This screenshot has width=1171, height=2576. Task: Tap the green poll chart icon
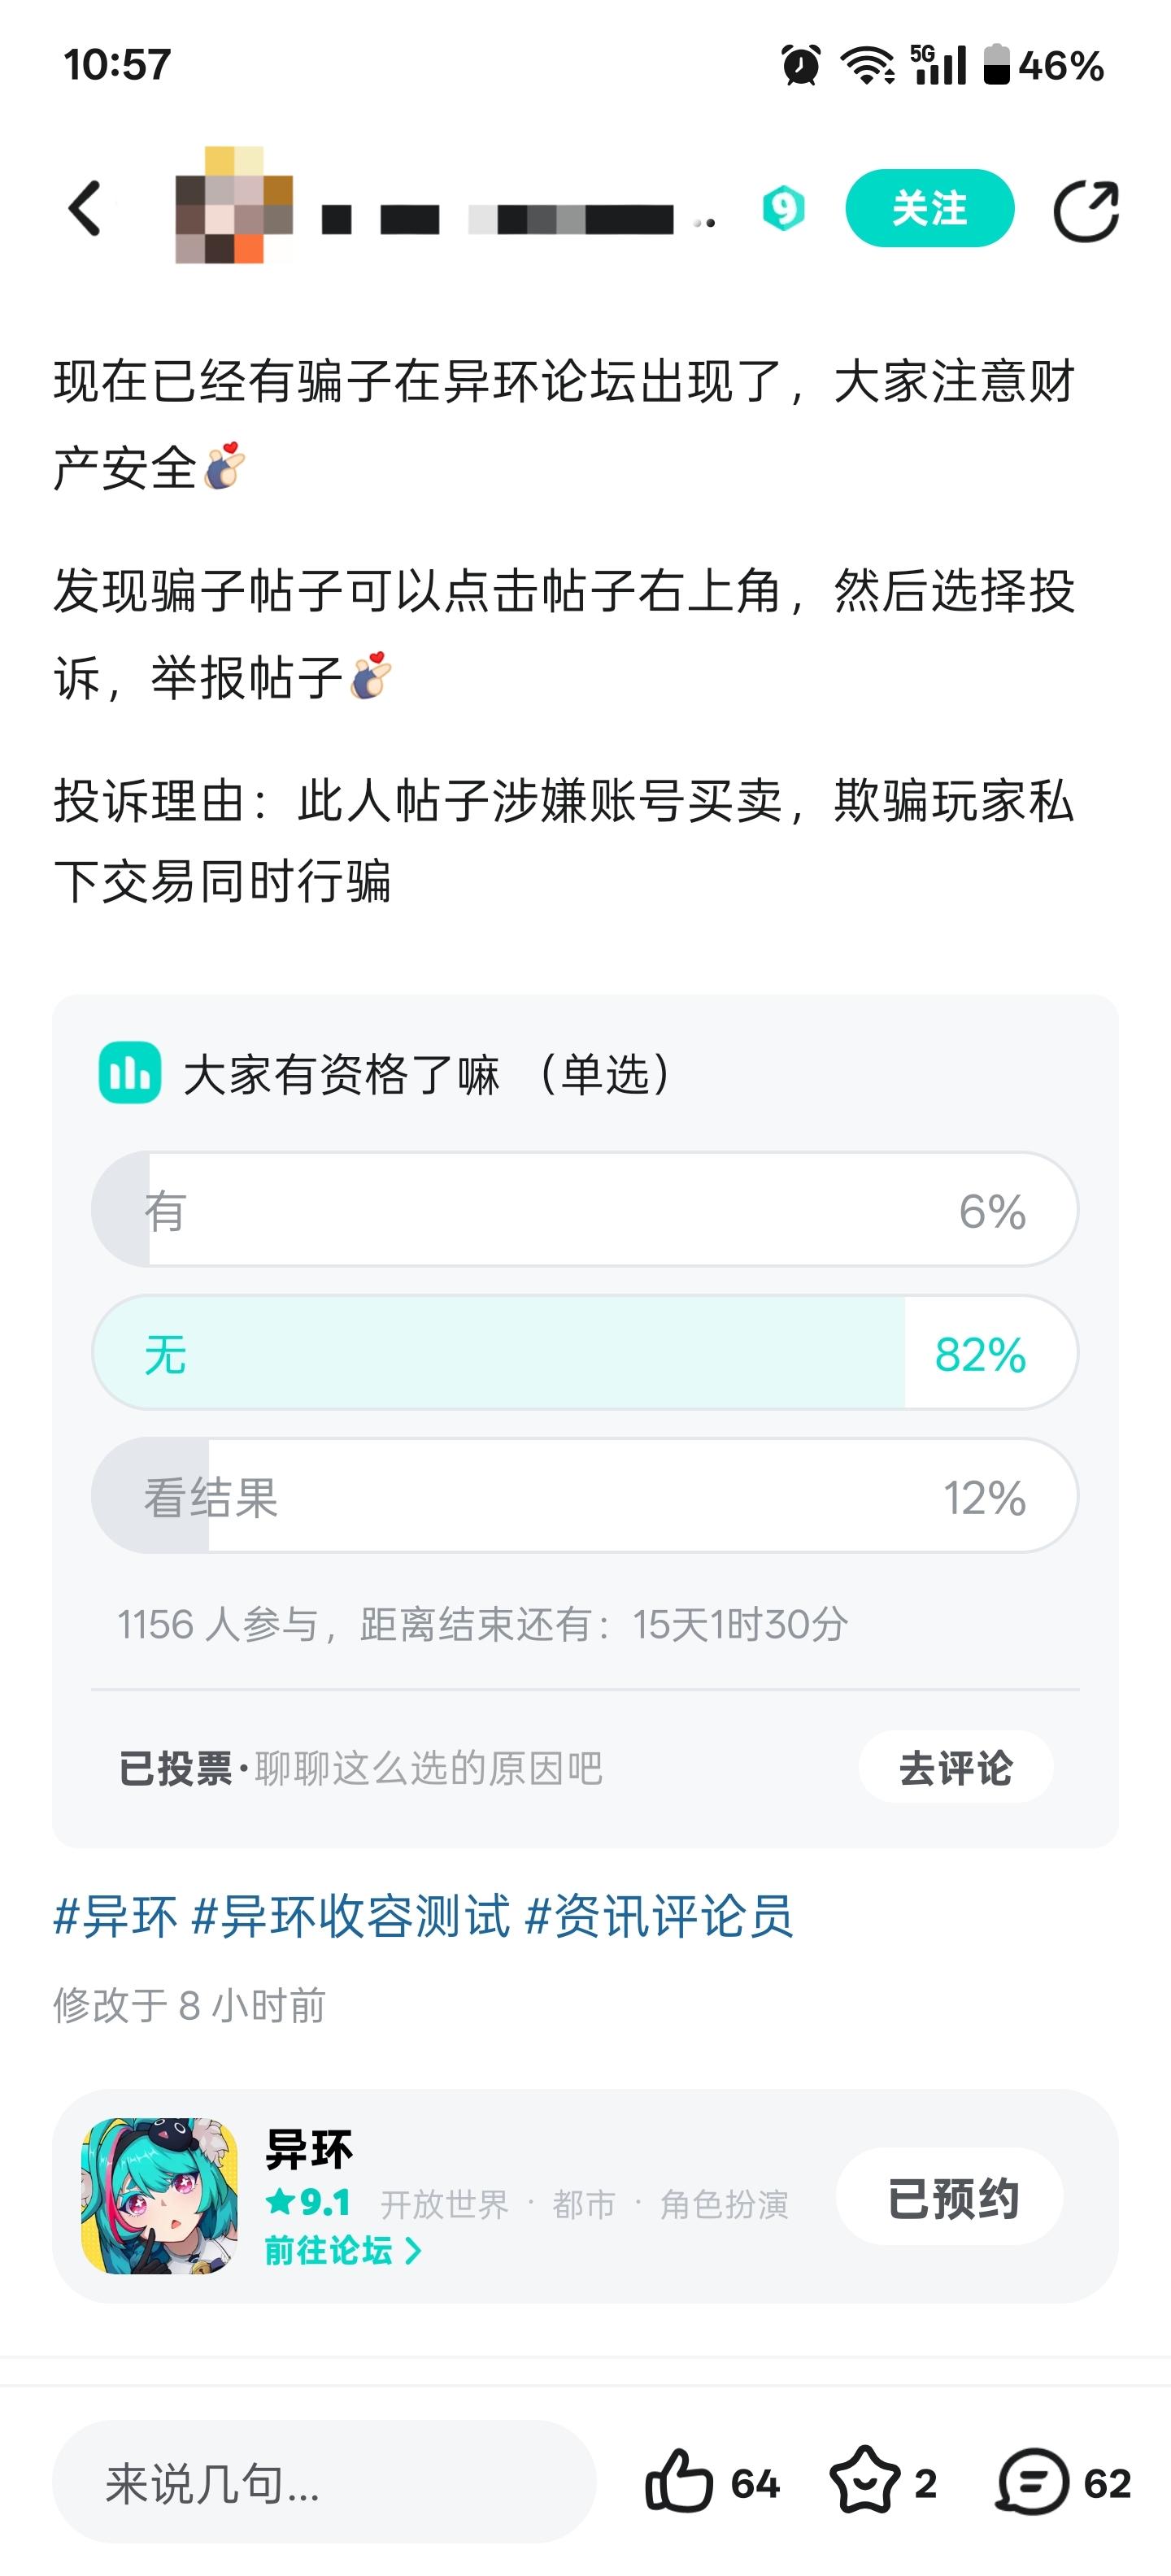click(130, 1073)
